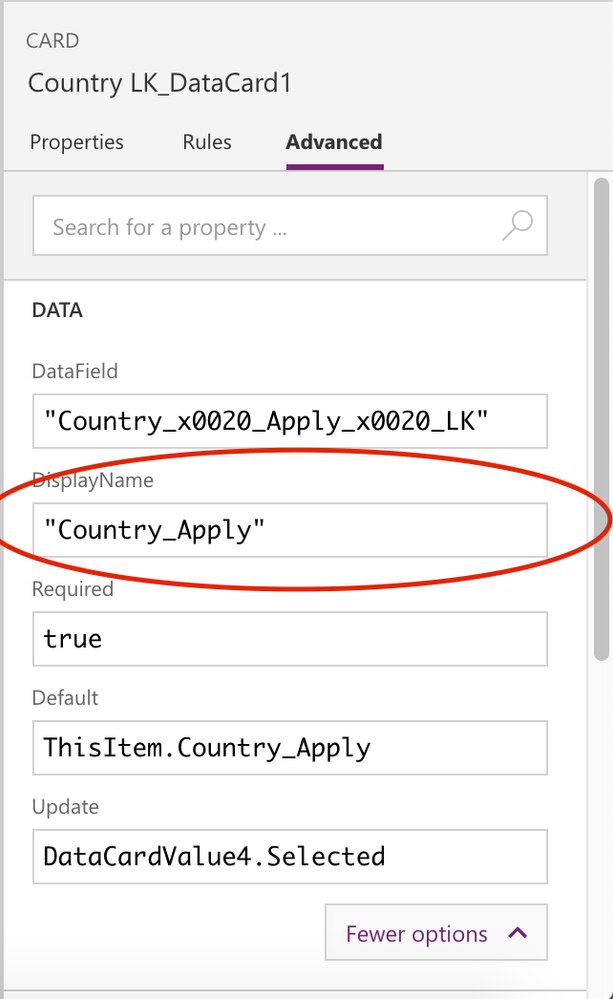Click the DataField property label
Viewport: 613px width, 999px height.
tap(75, 371)
